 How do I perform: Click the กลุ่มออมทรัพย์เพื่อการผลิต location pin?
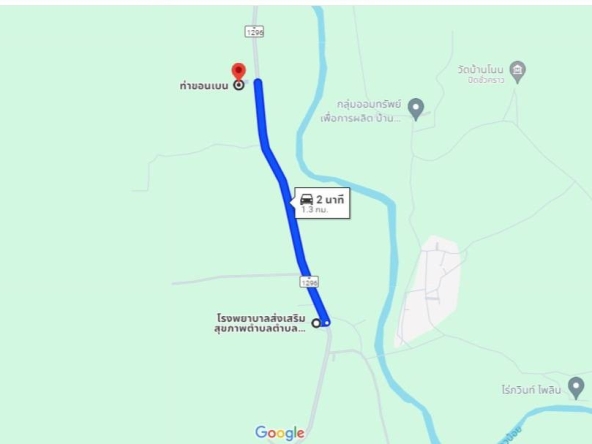point(416,109)
